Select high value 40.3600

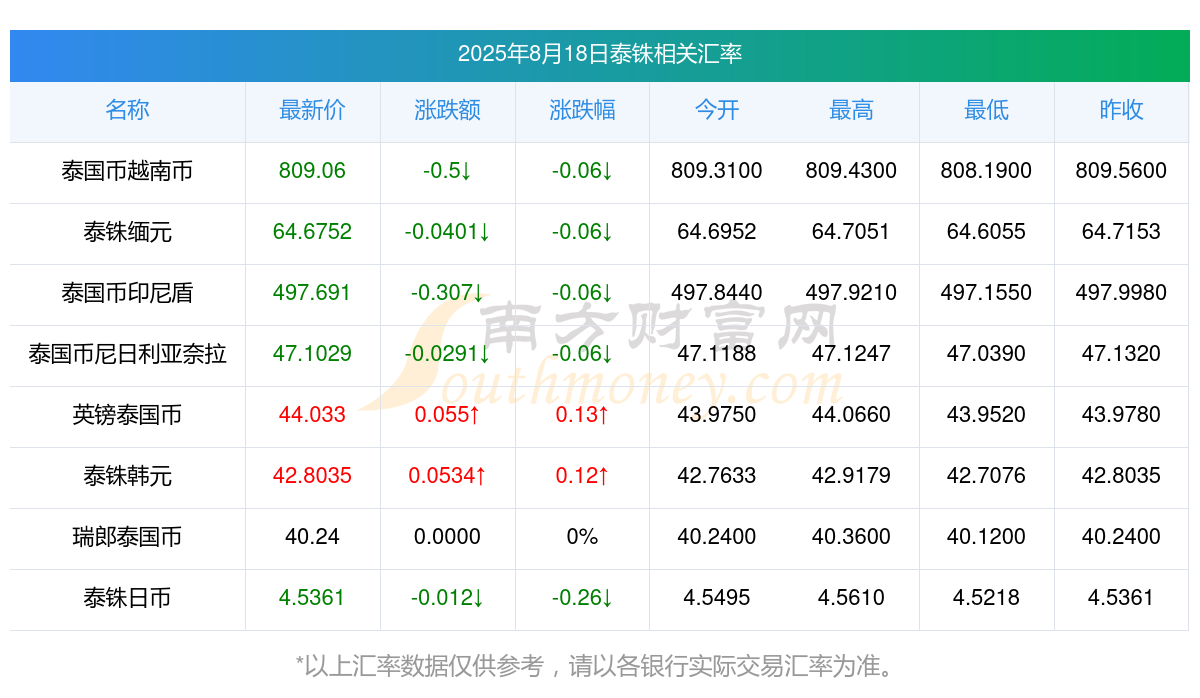point(851,537)
